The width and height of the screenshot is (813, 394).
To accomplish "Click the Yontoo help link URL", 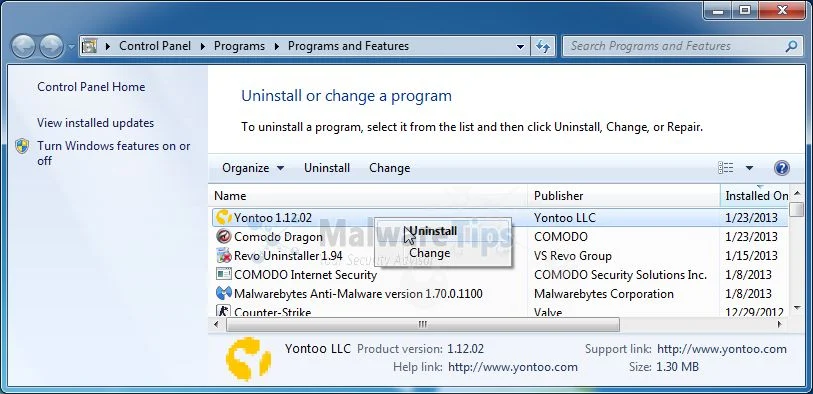I will pos(513,368).
